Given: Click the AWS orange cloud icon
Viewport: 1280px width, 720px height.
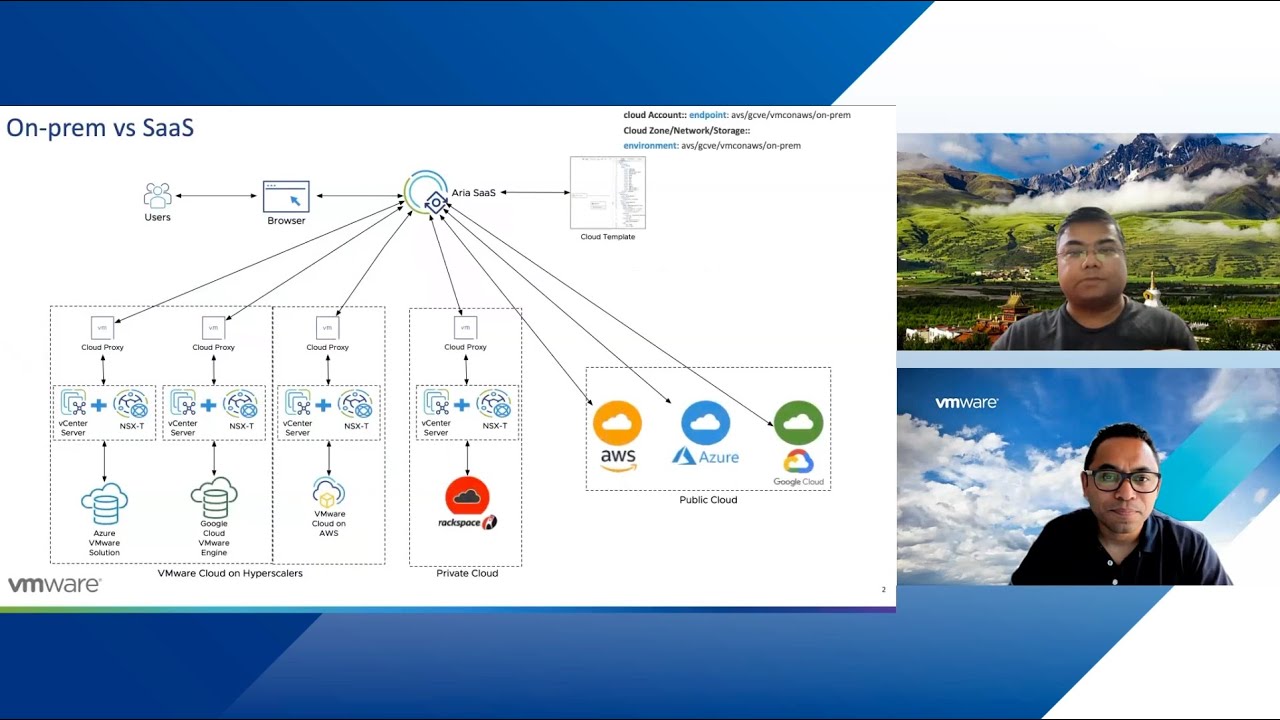Looking at the screenshot, I should (617, 422).
